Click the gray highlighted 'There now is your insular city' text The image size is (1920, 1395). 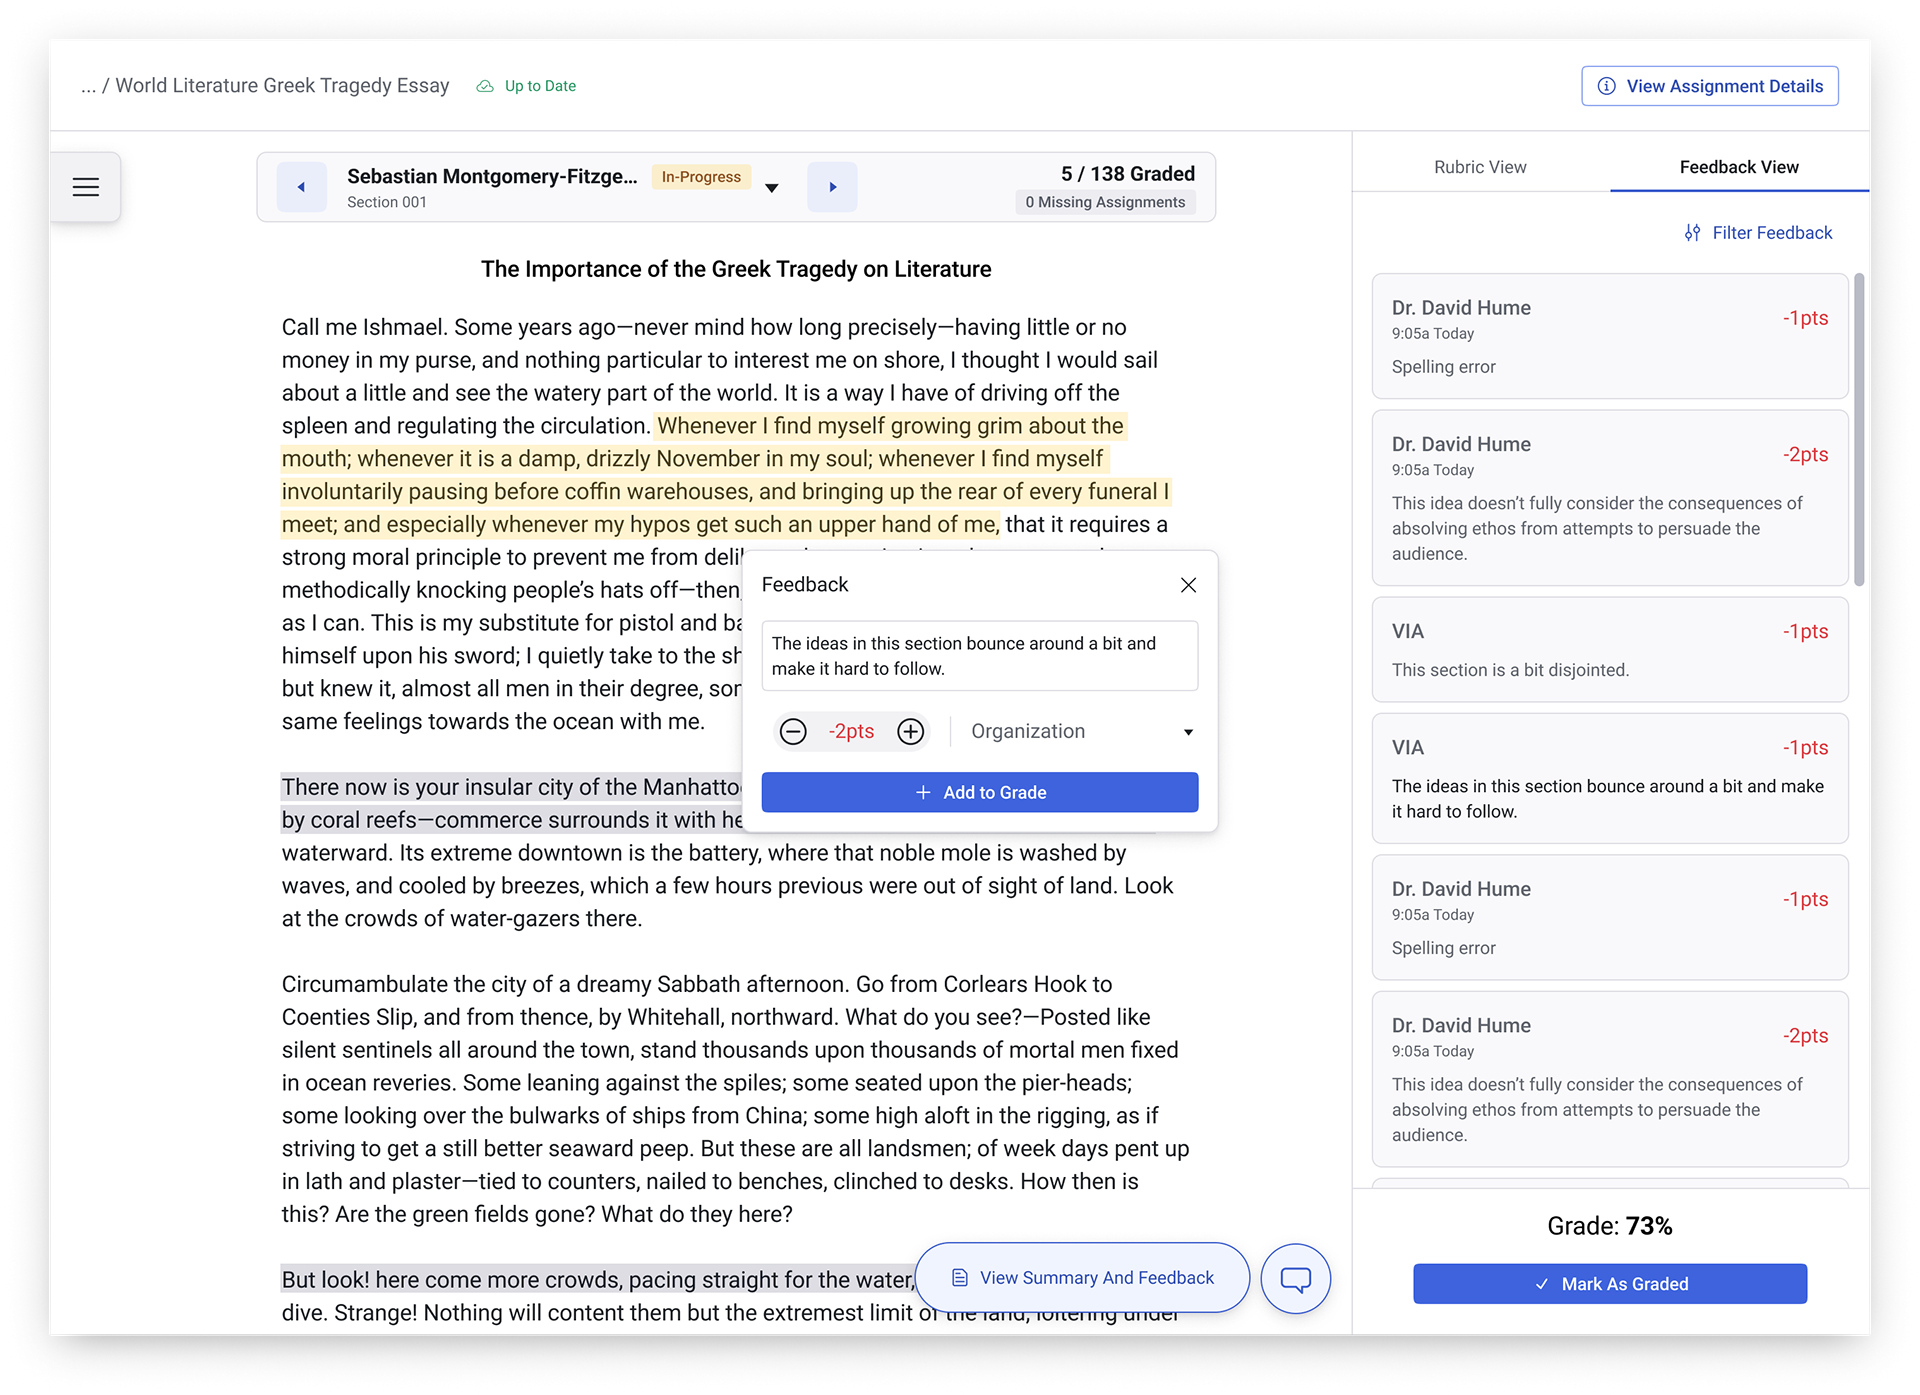pos(510,804)
